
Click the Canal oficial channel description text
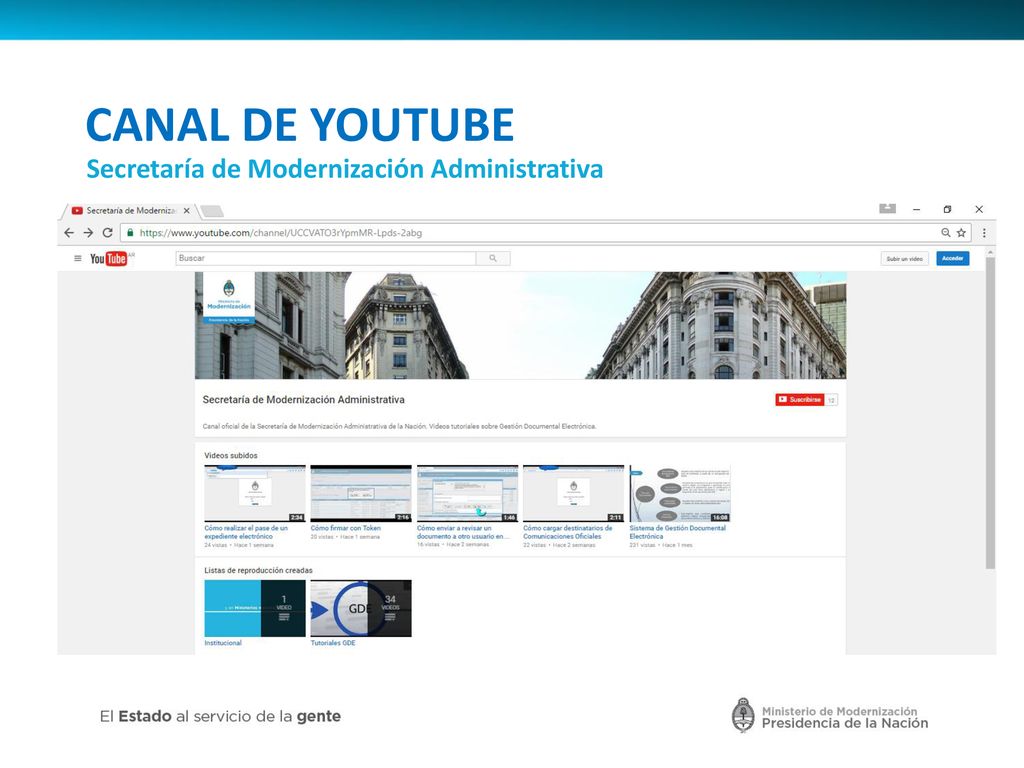pos(399,426)
